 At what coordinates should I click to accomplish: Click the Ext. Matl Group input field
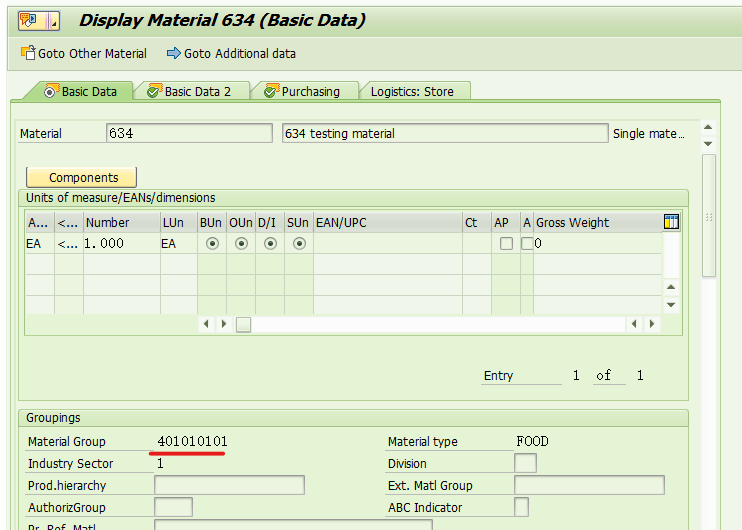[x=589, y=486]
